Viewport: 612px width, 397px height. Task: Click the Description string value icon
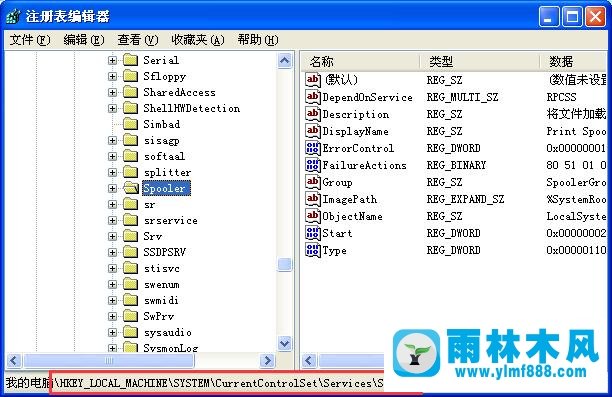[x=313, y=114]
